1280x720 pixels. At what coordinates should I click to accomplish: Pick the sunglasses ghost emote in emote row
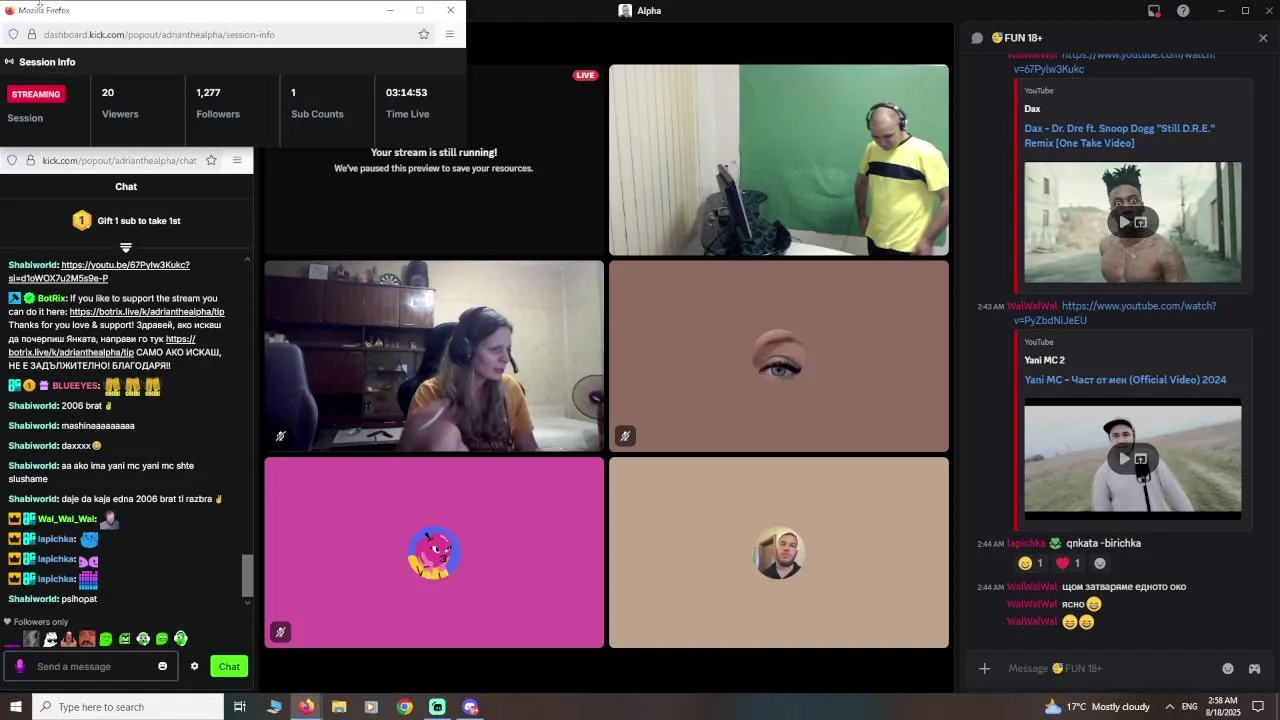(x=50, y=638)
